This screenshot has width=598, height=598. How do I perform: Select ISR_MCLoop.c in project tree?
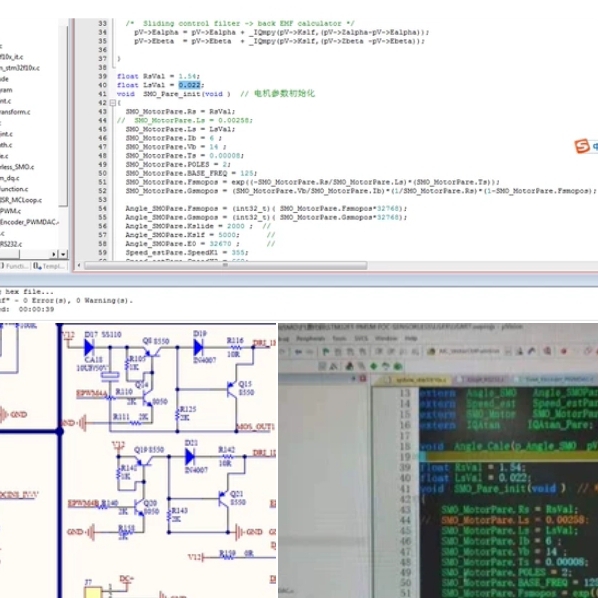tap(21, 200)
